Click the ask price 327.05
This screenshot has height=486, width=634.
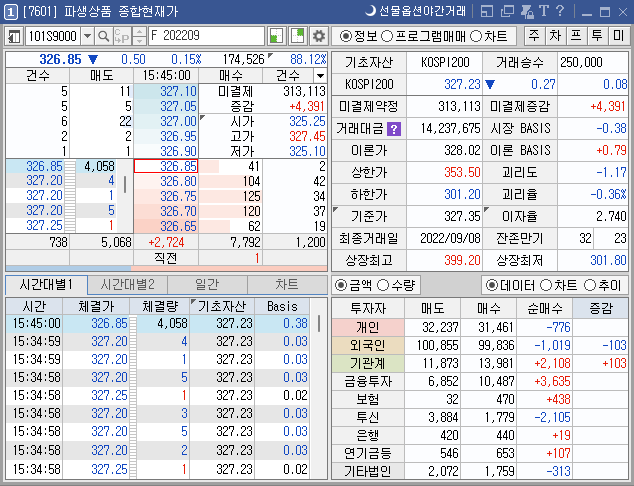[x=166, y=106]
